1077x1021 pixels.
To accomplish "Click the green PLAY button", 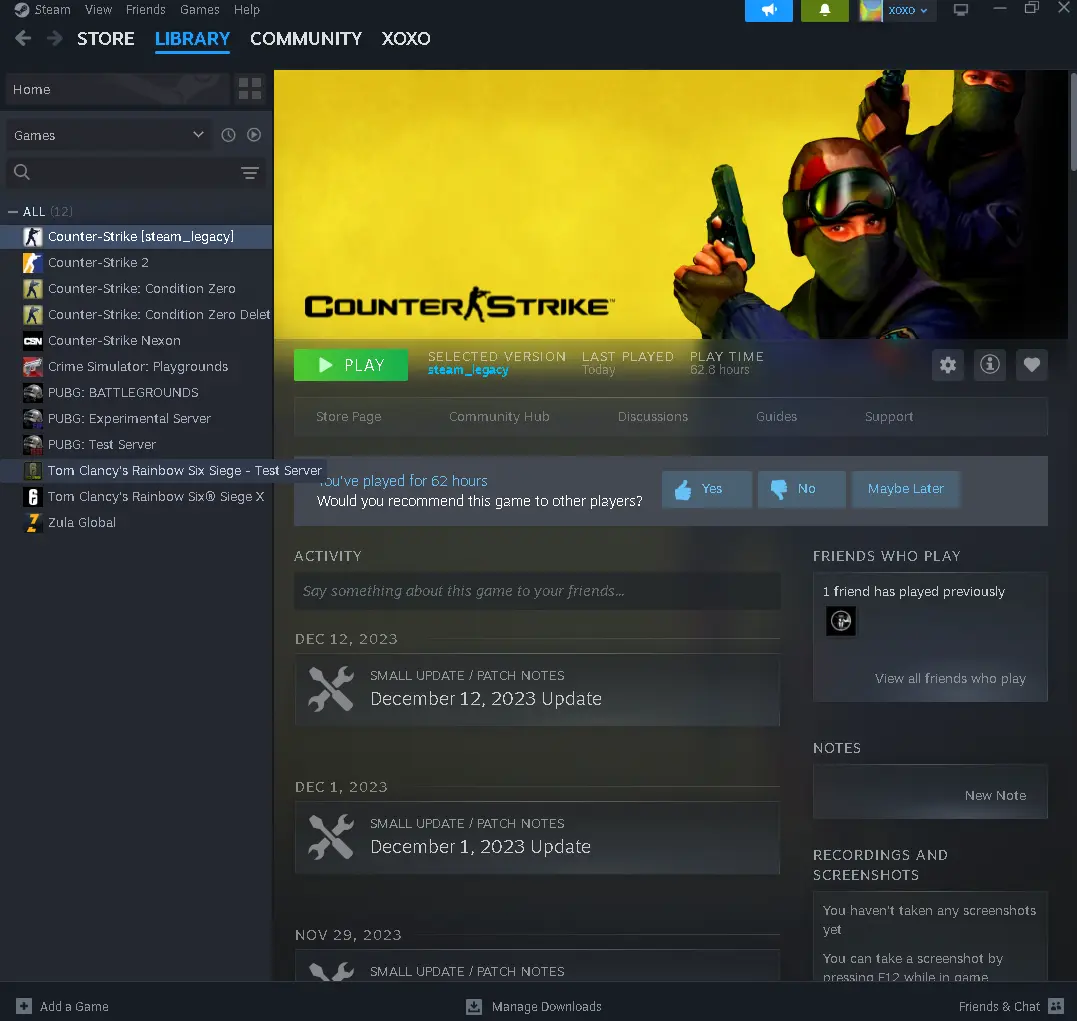I will click(x=351, y=365).
